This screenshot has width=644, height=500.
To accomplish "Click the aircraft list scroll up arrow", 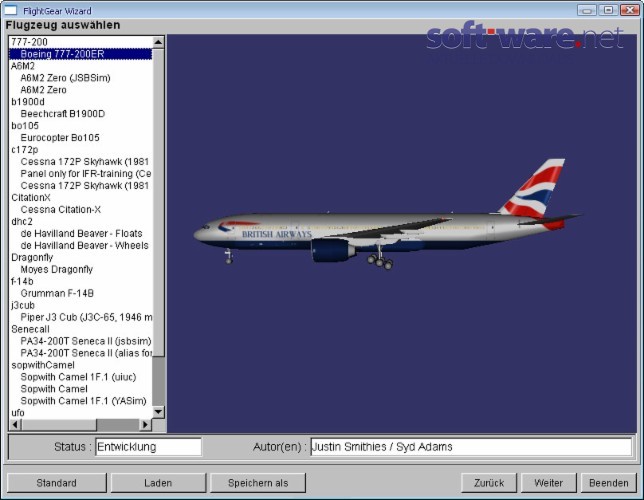I will pos(158,42).
